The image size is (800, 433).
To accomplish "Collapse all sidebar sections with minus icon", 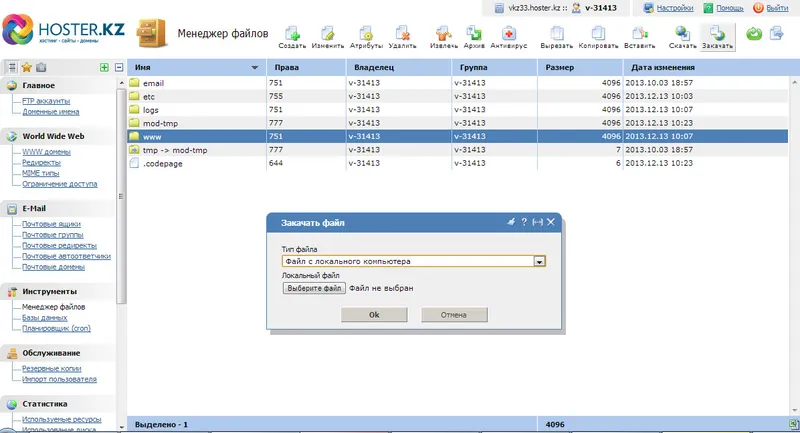I will [x=119, y=67].
